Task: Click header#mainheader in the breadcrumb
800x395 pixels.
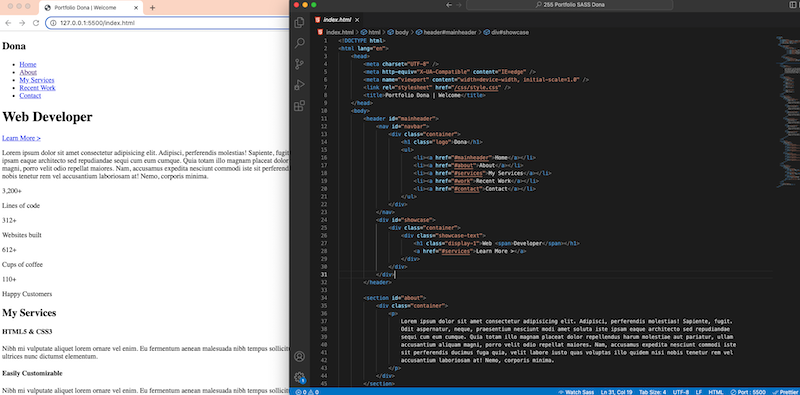Action: tap(449, 32)
